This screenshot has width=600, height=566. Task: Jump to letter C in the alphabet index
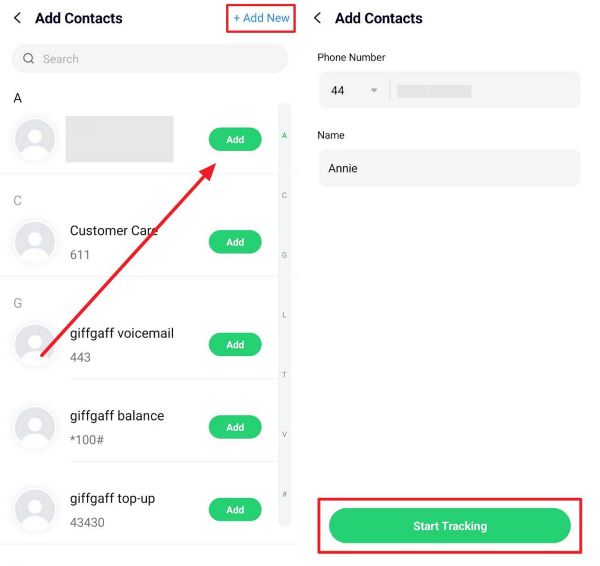(x=284, y=195)
